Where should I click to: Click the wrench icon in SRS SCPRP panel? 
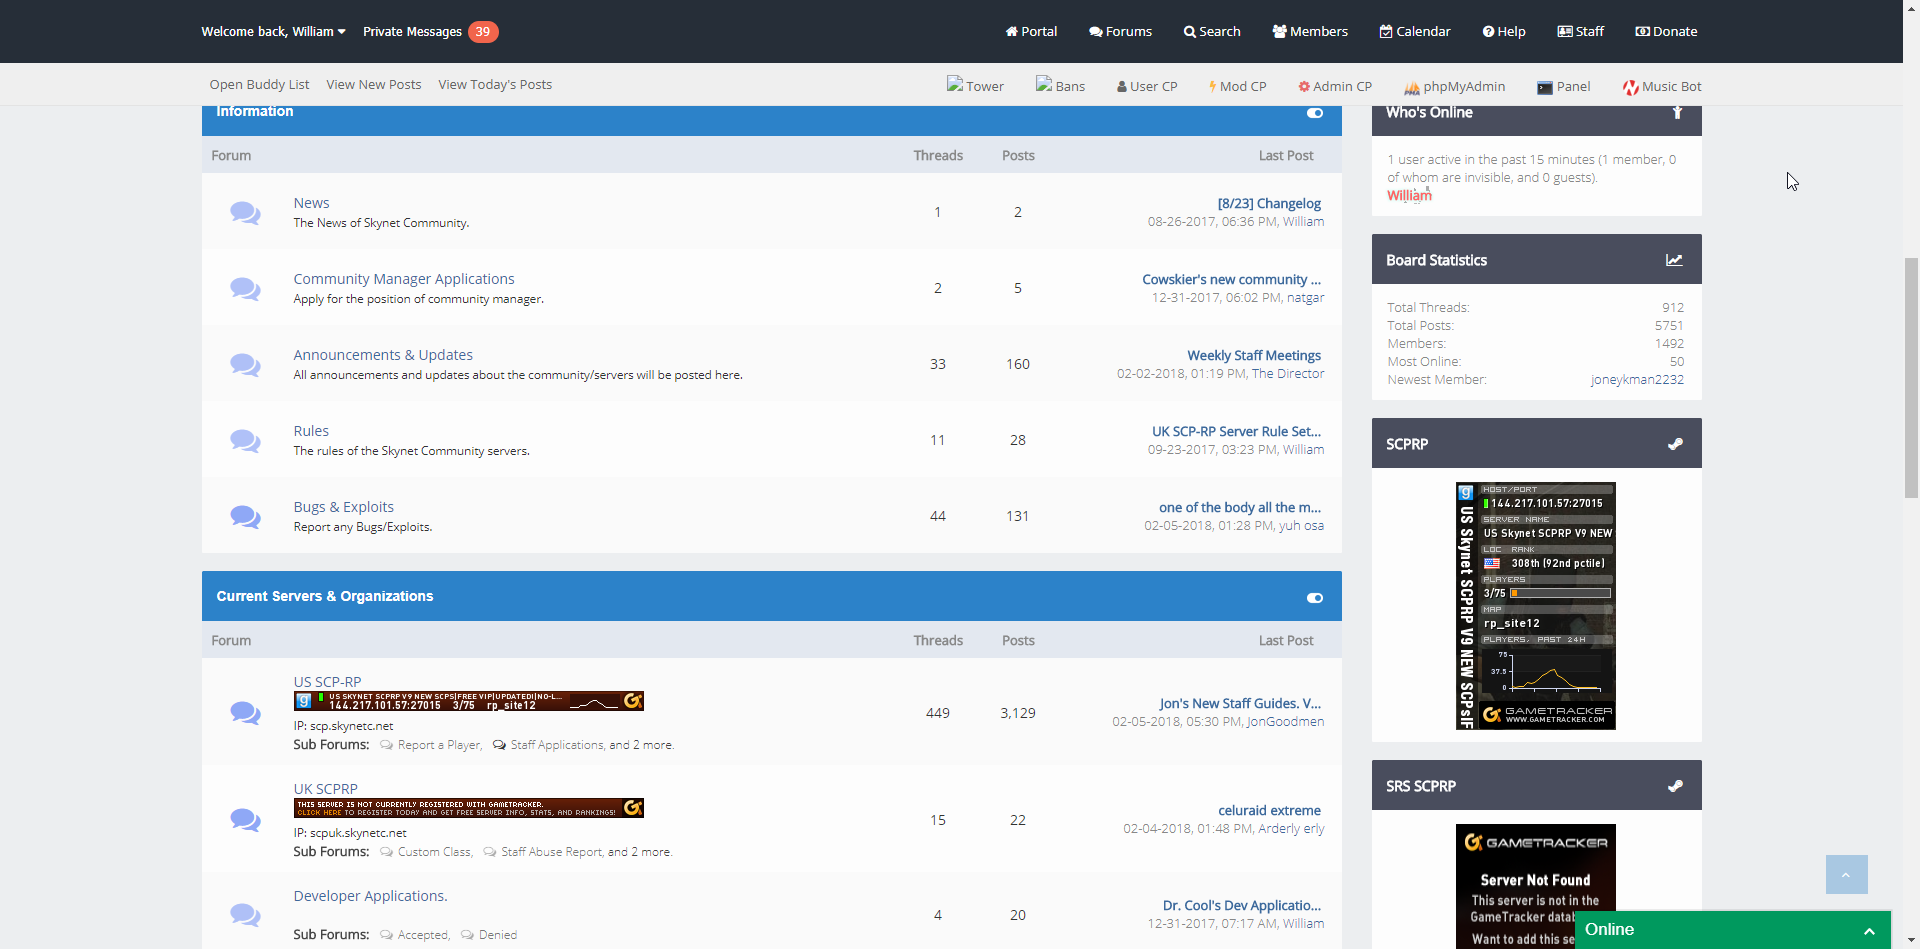coord(1675,786)
